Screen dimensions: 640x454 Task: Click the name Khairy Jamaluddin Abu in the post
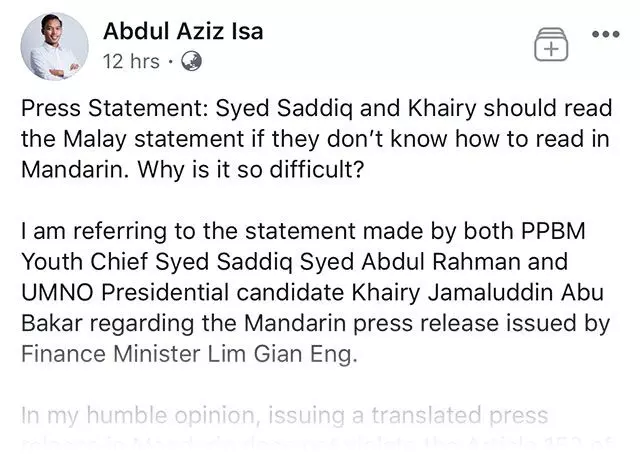[478, 293]
